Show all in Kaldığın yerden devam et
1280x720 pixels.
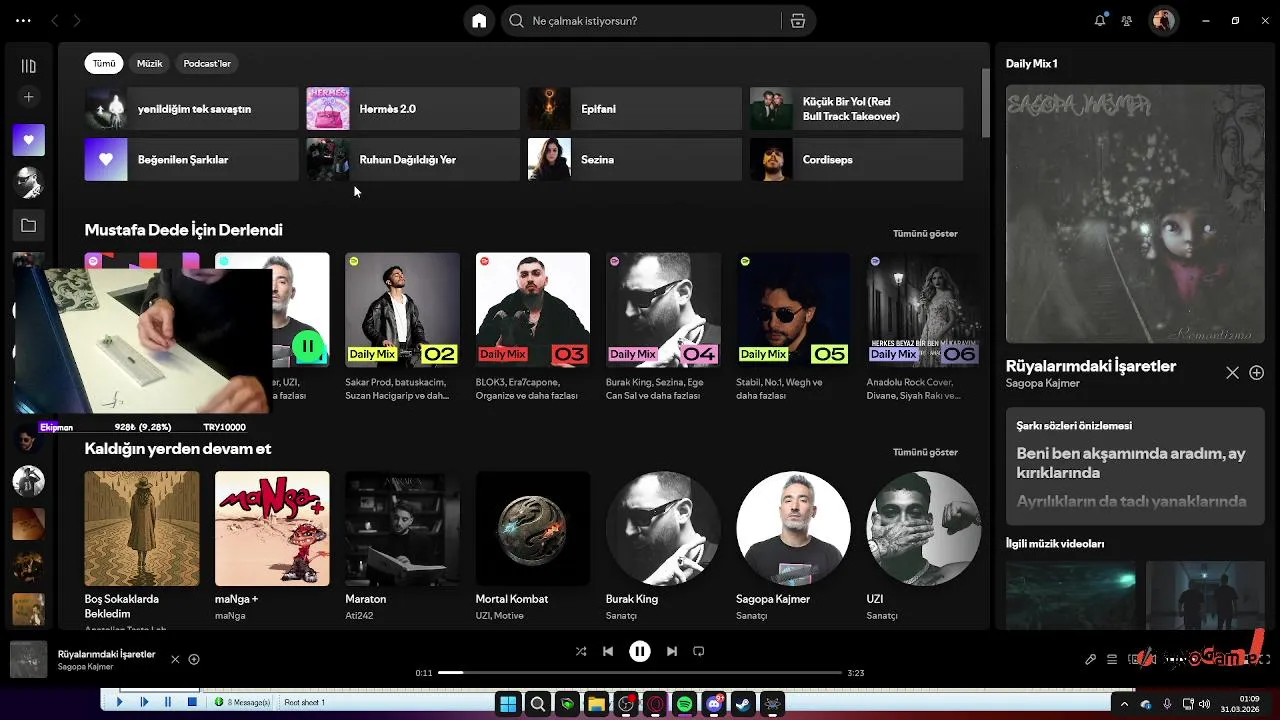(925, 452)
